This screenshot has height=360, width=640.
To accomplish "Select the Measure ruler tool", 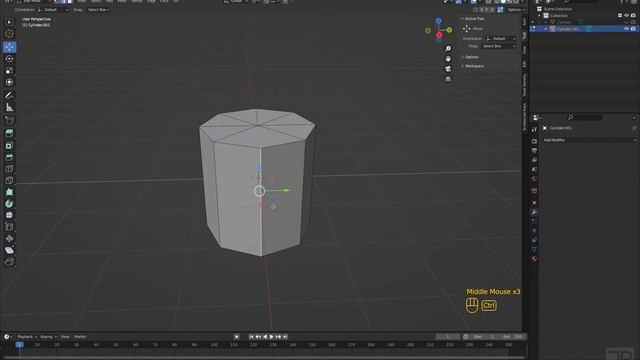I will (x=9, y=107).
